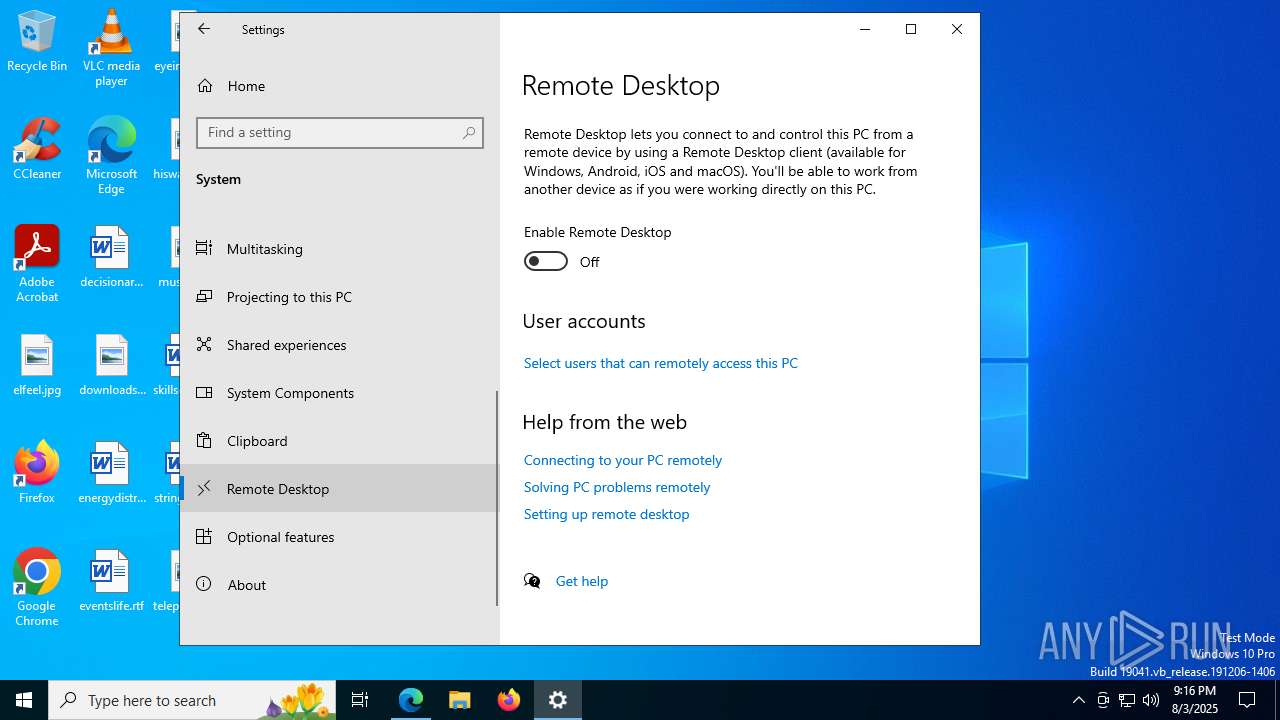Launch Microsoft Edge from taskbar
The image size is (1280, 720).
(x=411, y=700)
